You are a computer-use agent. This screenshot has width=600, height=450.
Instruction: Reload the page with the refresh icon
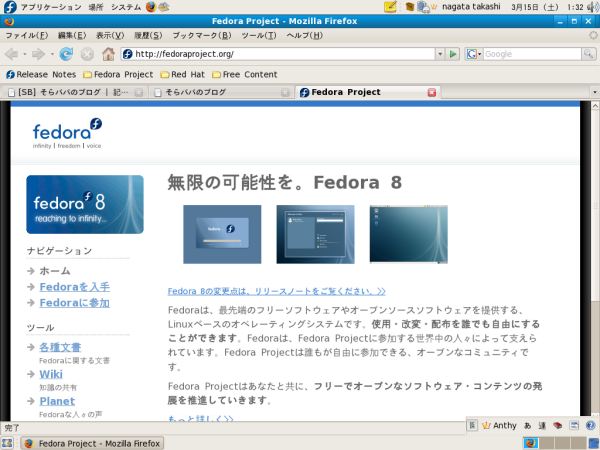(x=66, y=54)
